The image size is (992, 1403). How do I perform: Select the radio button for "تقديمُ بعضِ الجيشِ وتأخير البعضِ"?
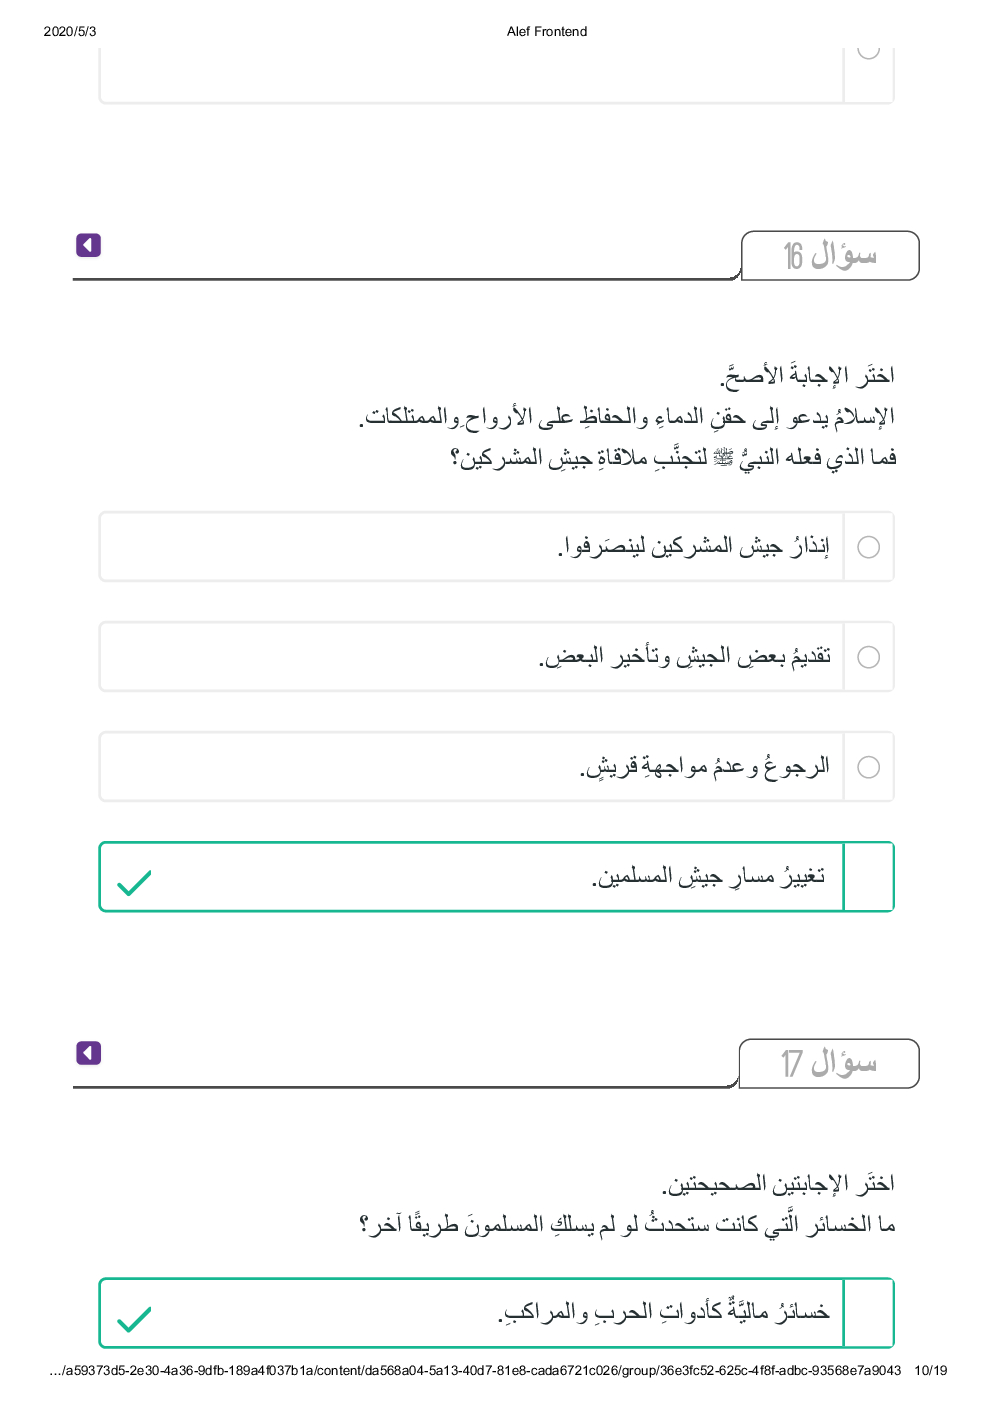869,657
